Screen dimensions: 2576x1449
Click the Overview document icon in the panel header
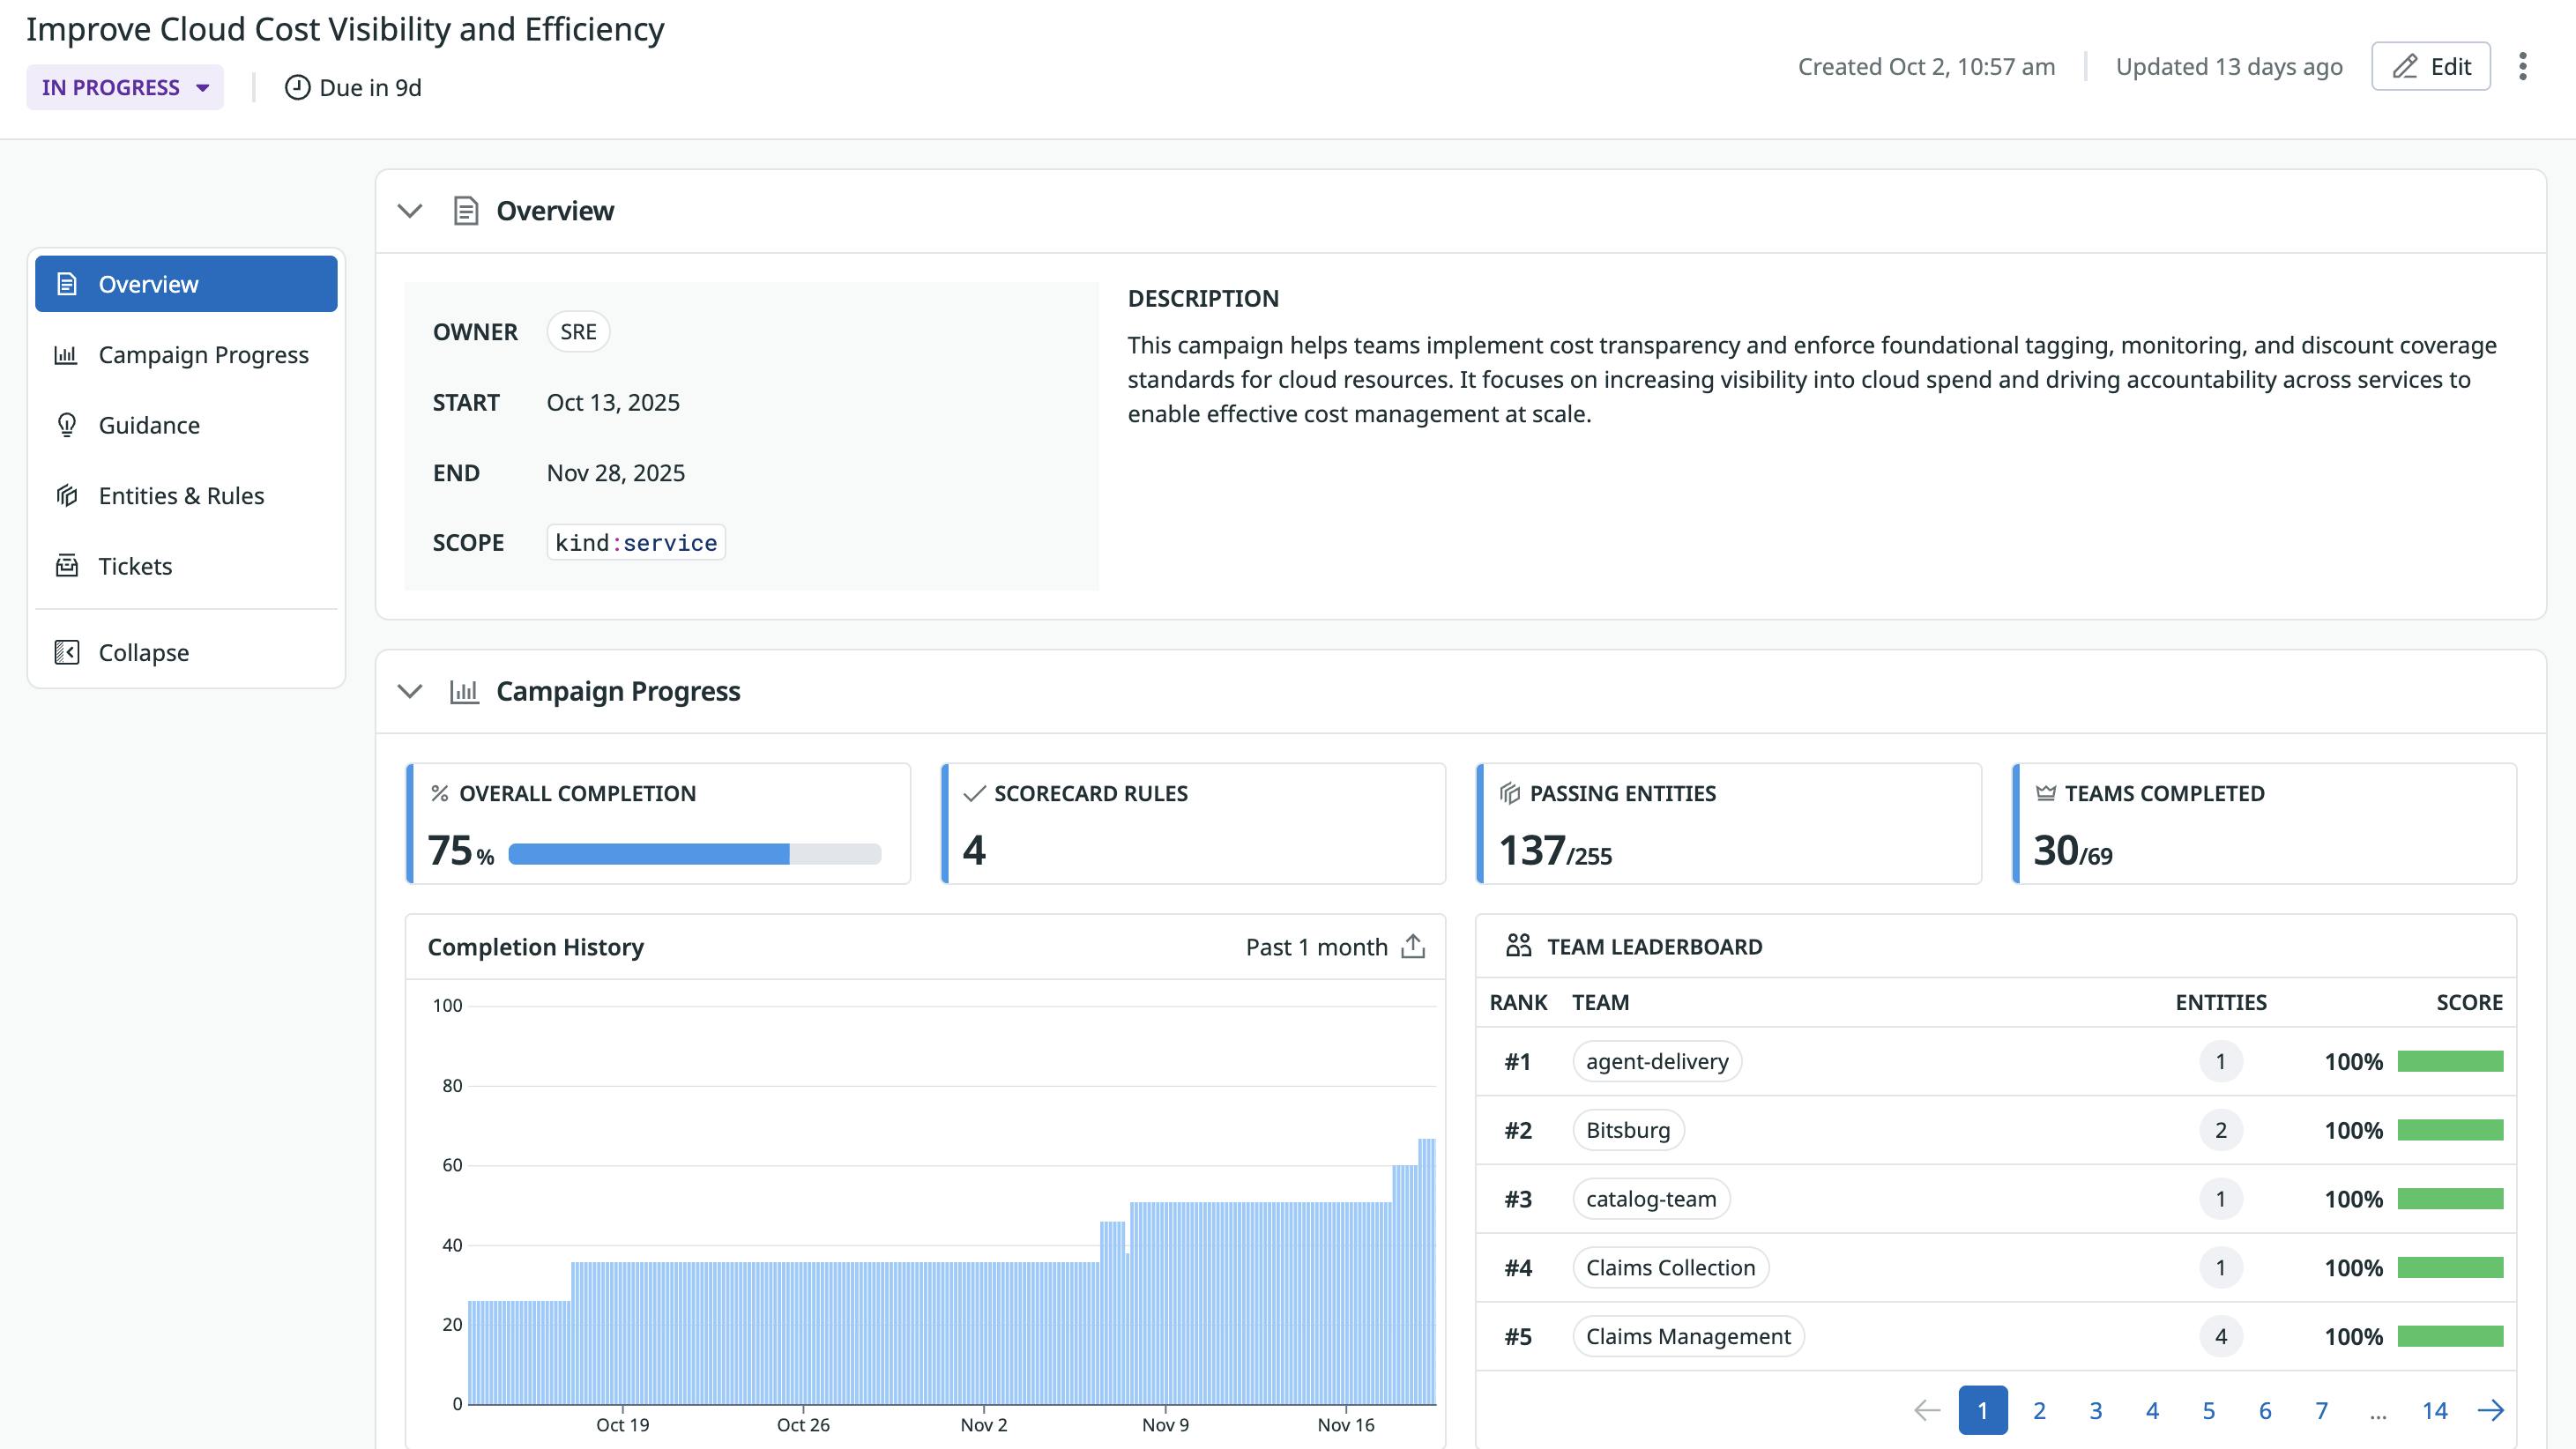tap(466, 211)
